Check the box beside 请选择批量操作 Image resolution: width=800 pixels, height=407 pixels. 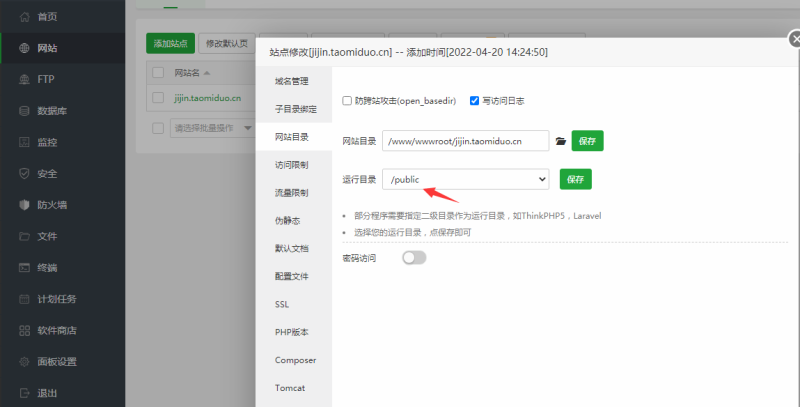(x=158, y=128)
